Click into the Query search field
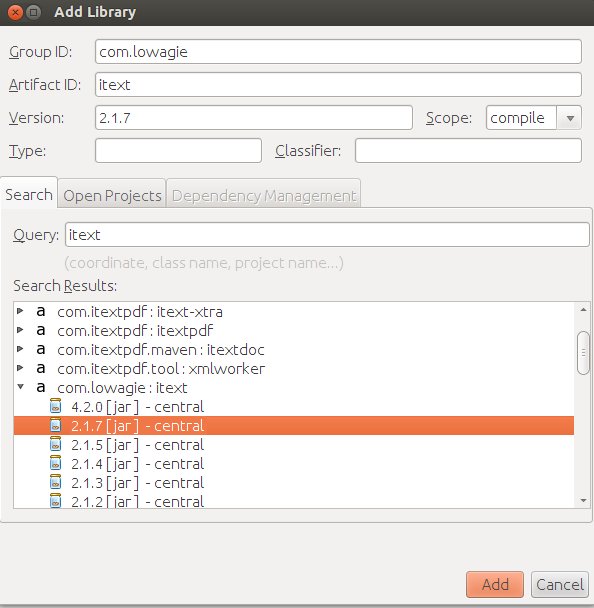The image size is (594, 608). [327, 235]
